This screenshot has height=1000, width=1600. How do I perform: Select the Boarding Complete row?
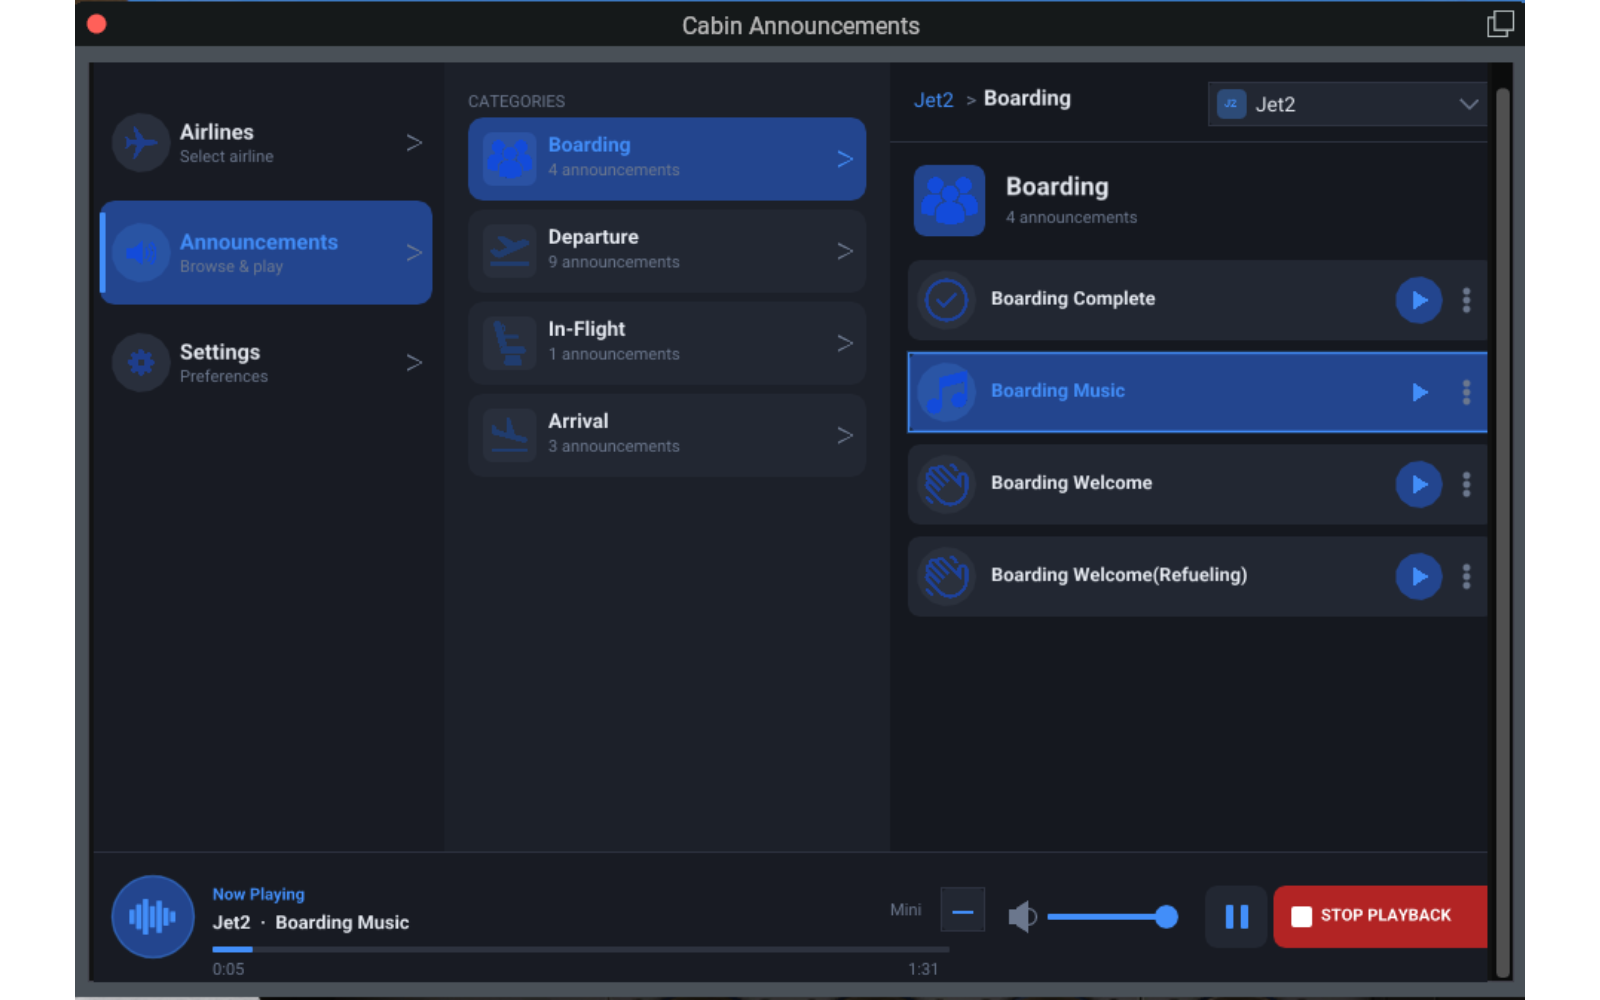(x=1197, y=300)
